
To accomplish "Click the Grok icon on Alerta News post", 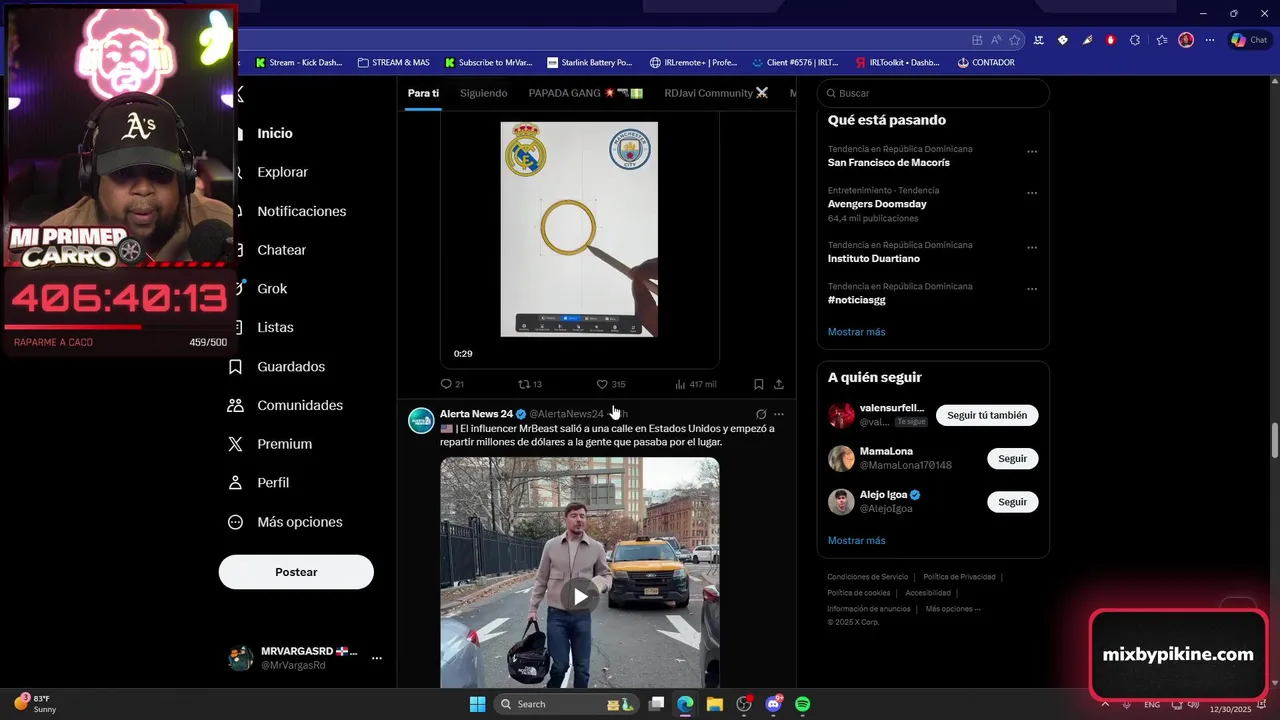I will (761, 414).
